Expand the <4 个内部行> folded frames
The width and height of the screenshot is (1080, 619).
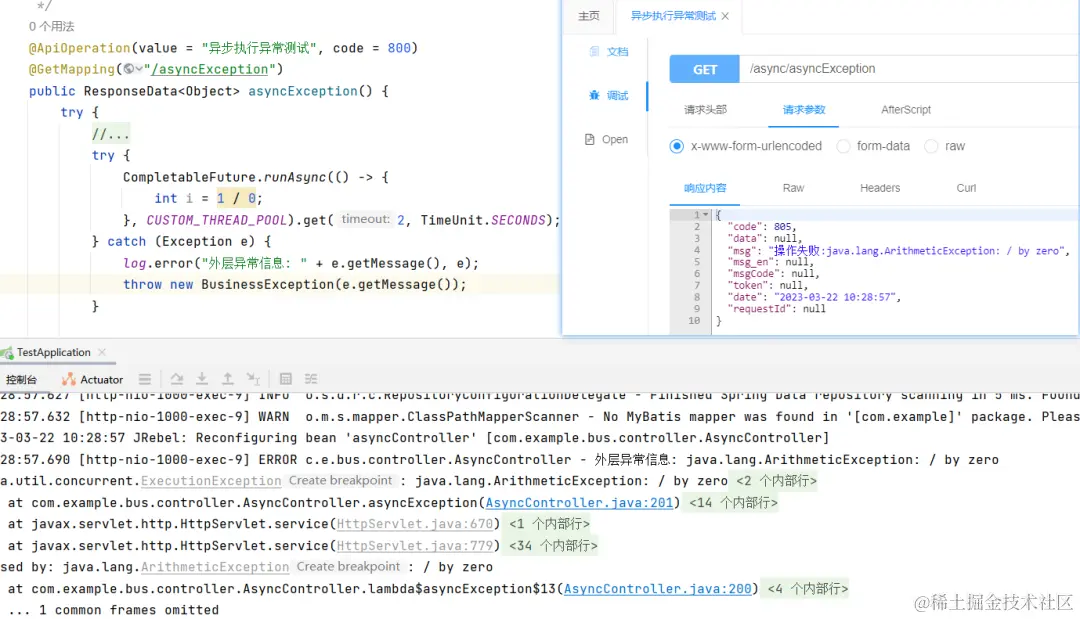click(x=807, y=589)
